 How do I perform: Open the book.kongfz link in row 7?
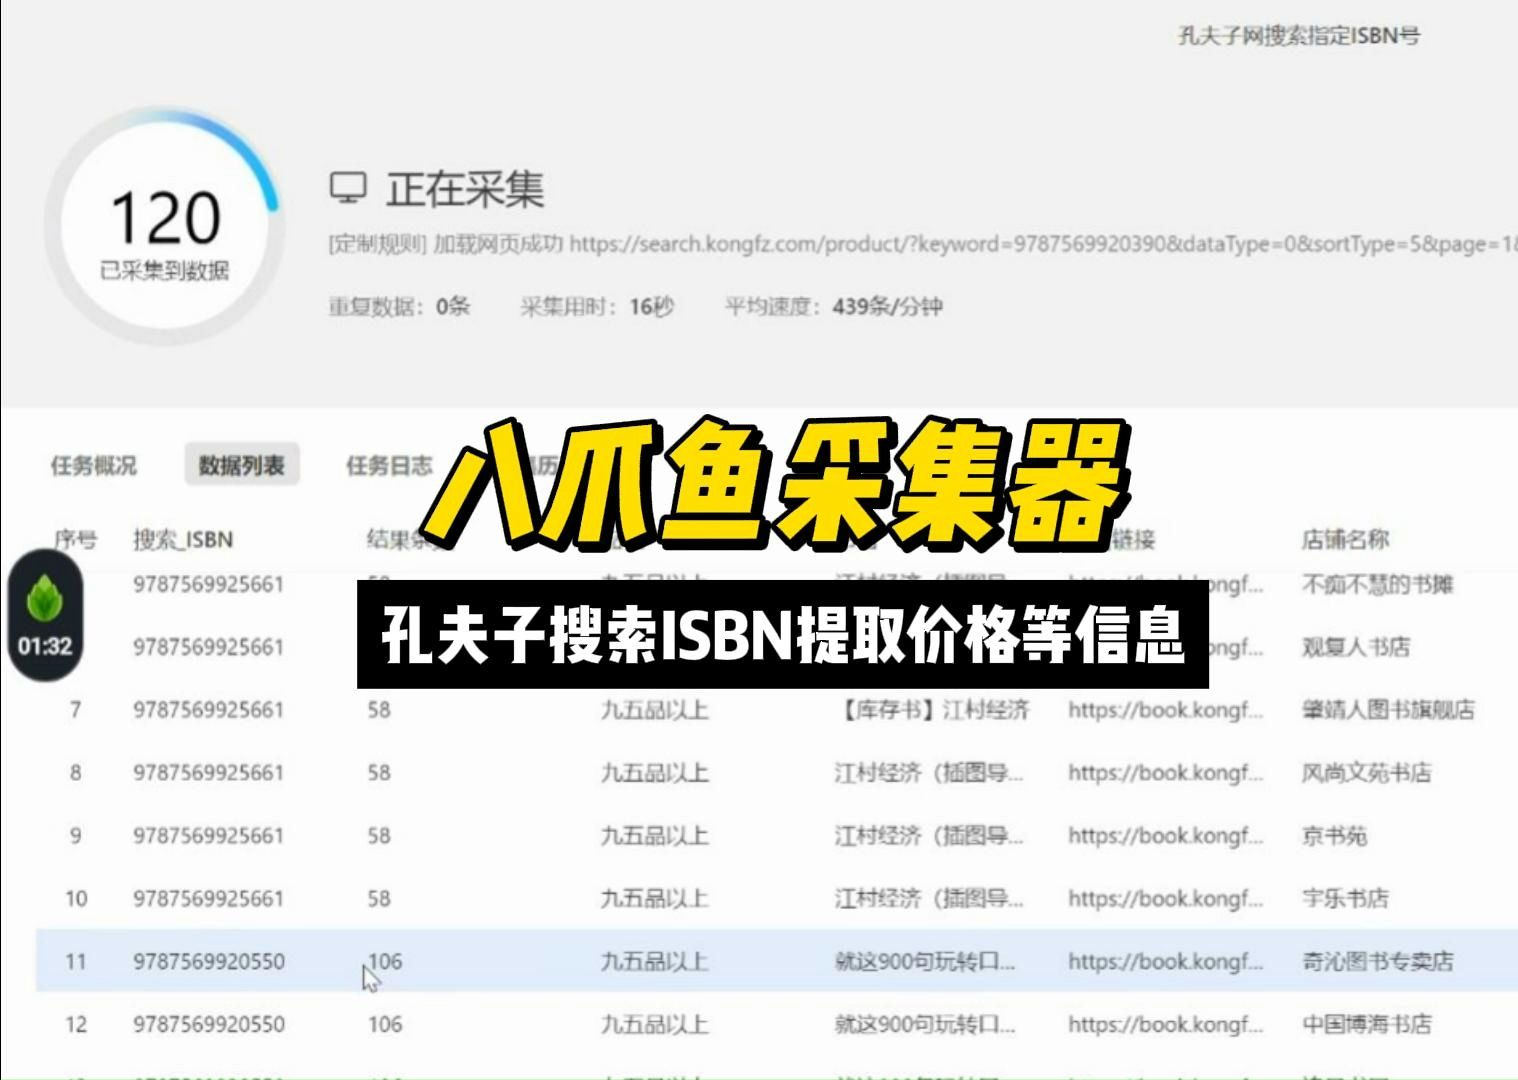[1165, 710]
